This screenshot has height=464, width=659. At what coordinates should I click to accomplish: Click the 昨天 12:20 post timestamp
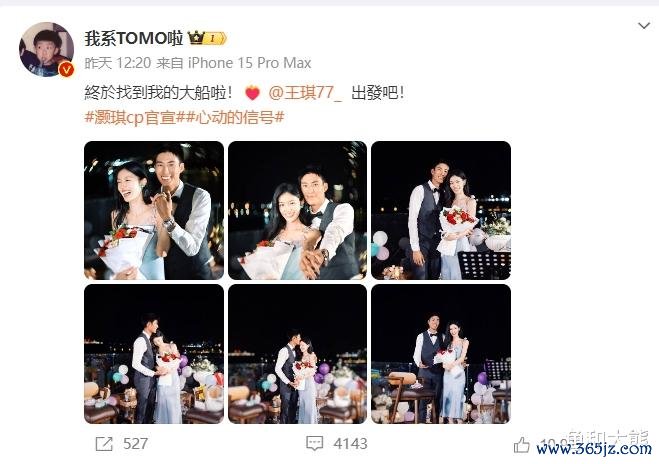[118, 63]
